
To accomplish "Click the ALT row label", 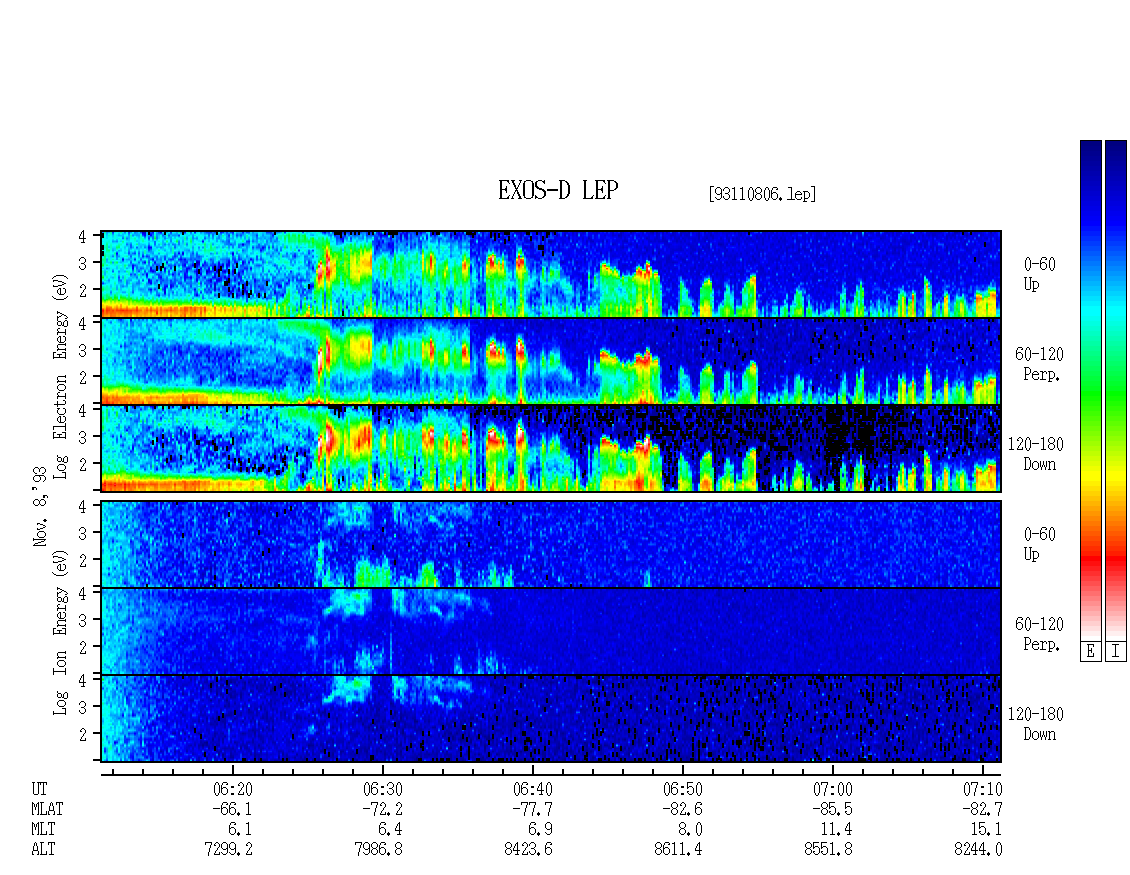I will point(43,850).
